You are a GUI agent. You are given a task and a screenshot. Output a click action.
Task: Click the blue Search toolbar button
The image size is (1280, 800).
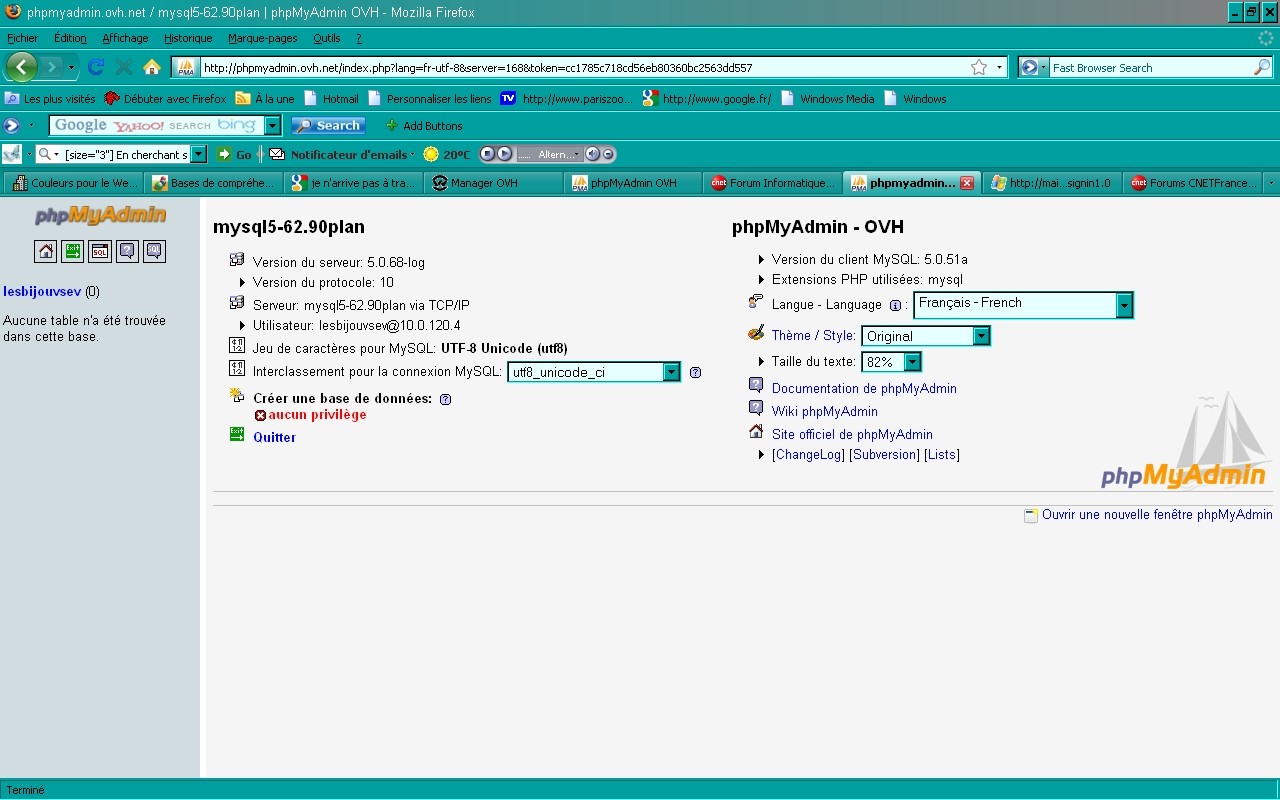[328, 125]
